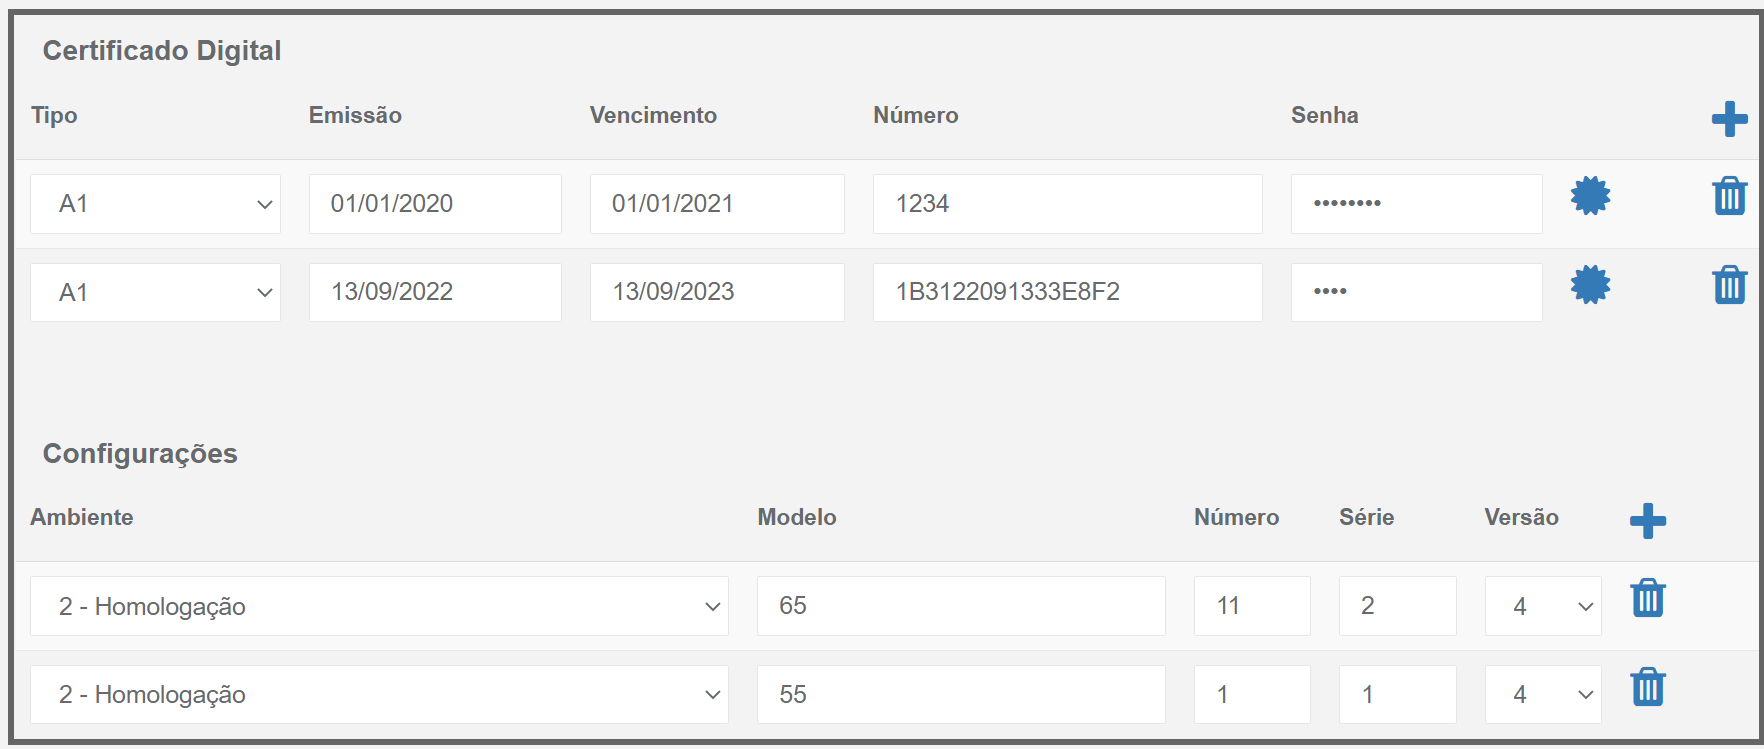Add a new digital certificate row
The image size is (1764, 749).
click(x=1729, y=119)
